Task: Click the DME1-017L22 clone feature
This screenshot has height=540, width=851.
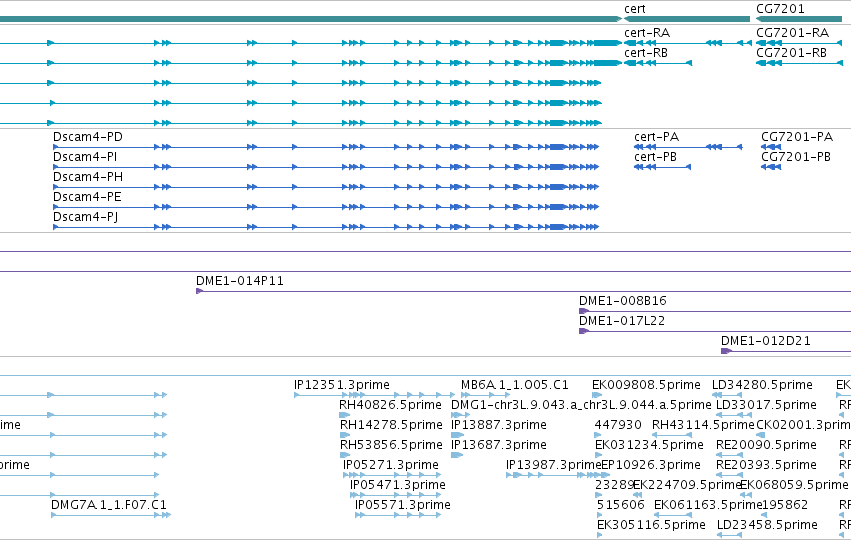Action: 715,332
